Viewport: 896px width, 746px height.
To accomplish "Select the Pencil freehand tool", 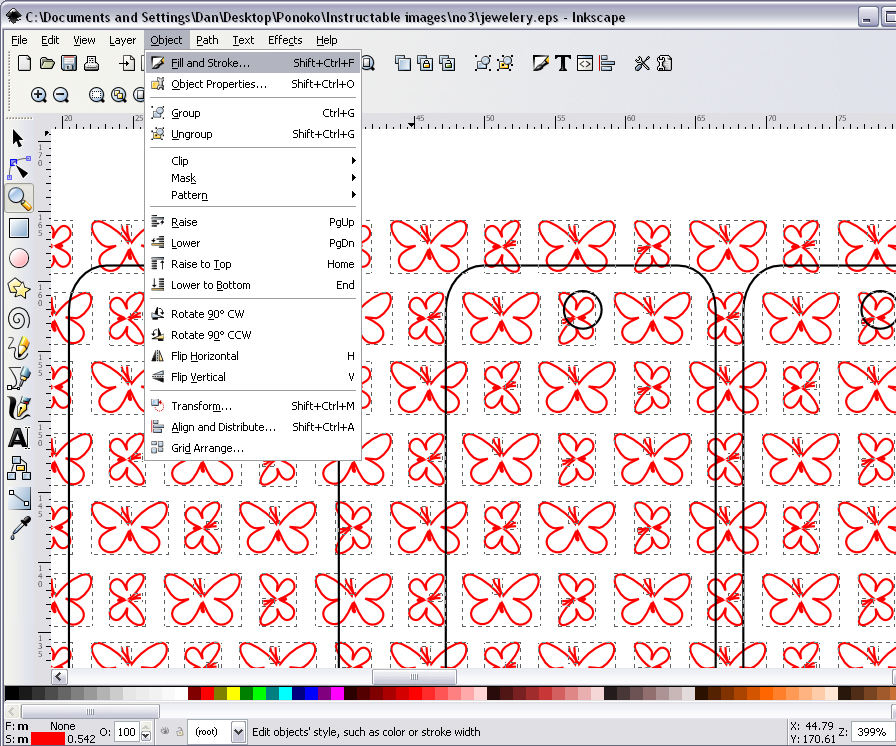I will click(19, 347).
